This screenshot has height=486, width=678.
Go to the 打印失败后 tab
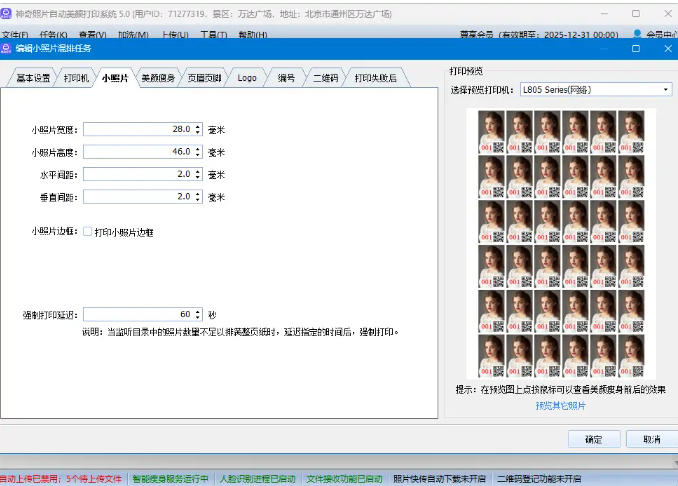tap(375, 78)
